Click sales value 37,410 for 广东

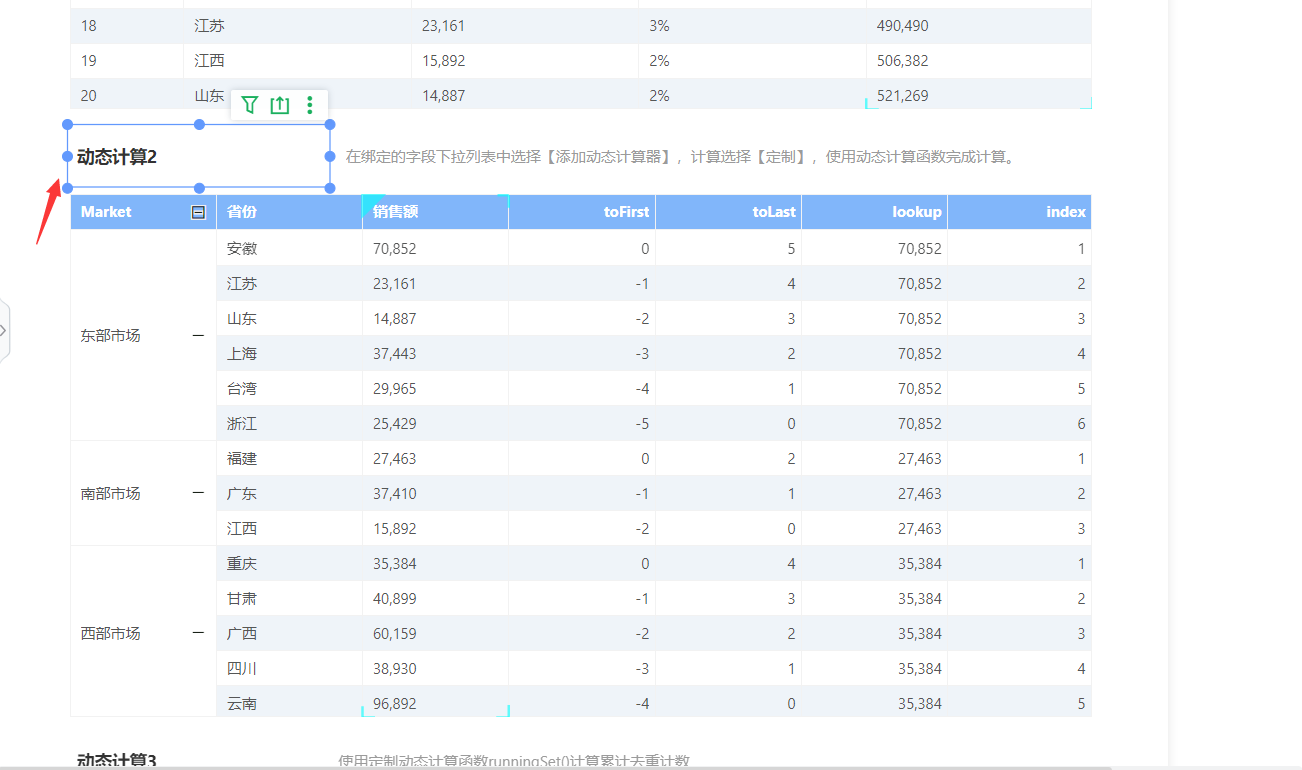pyautogui.click(x=395, y=493)
